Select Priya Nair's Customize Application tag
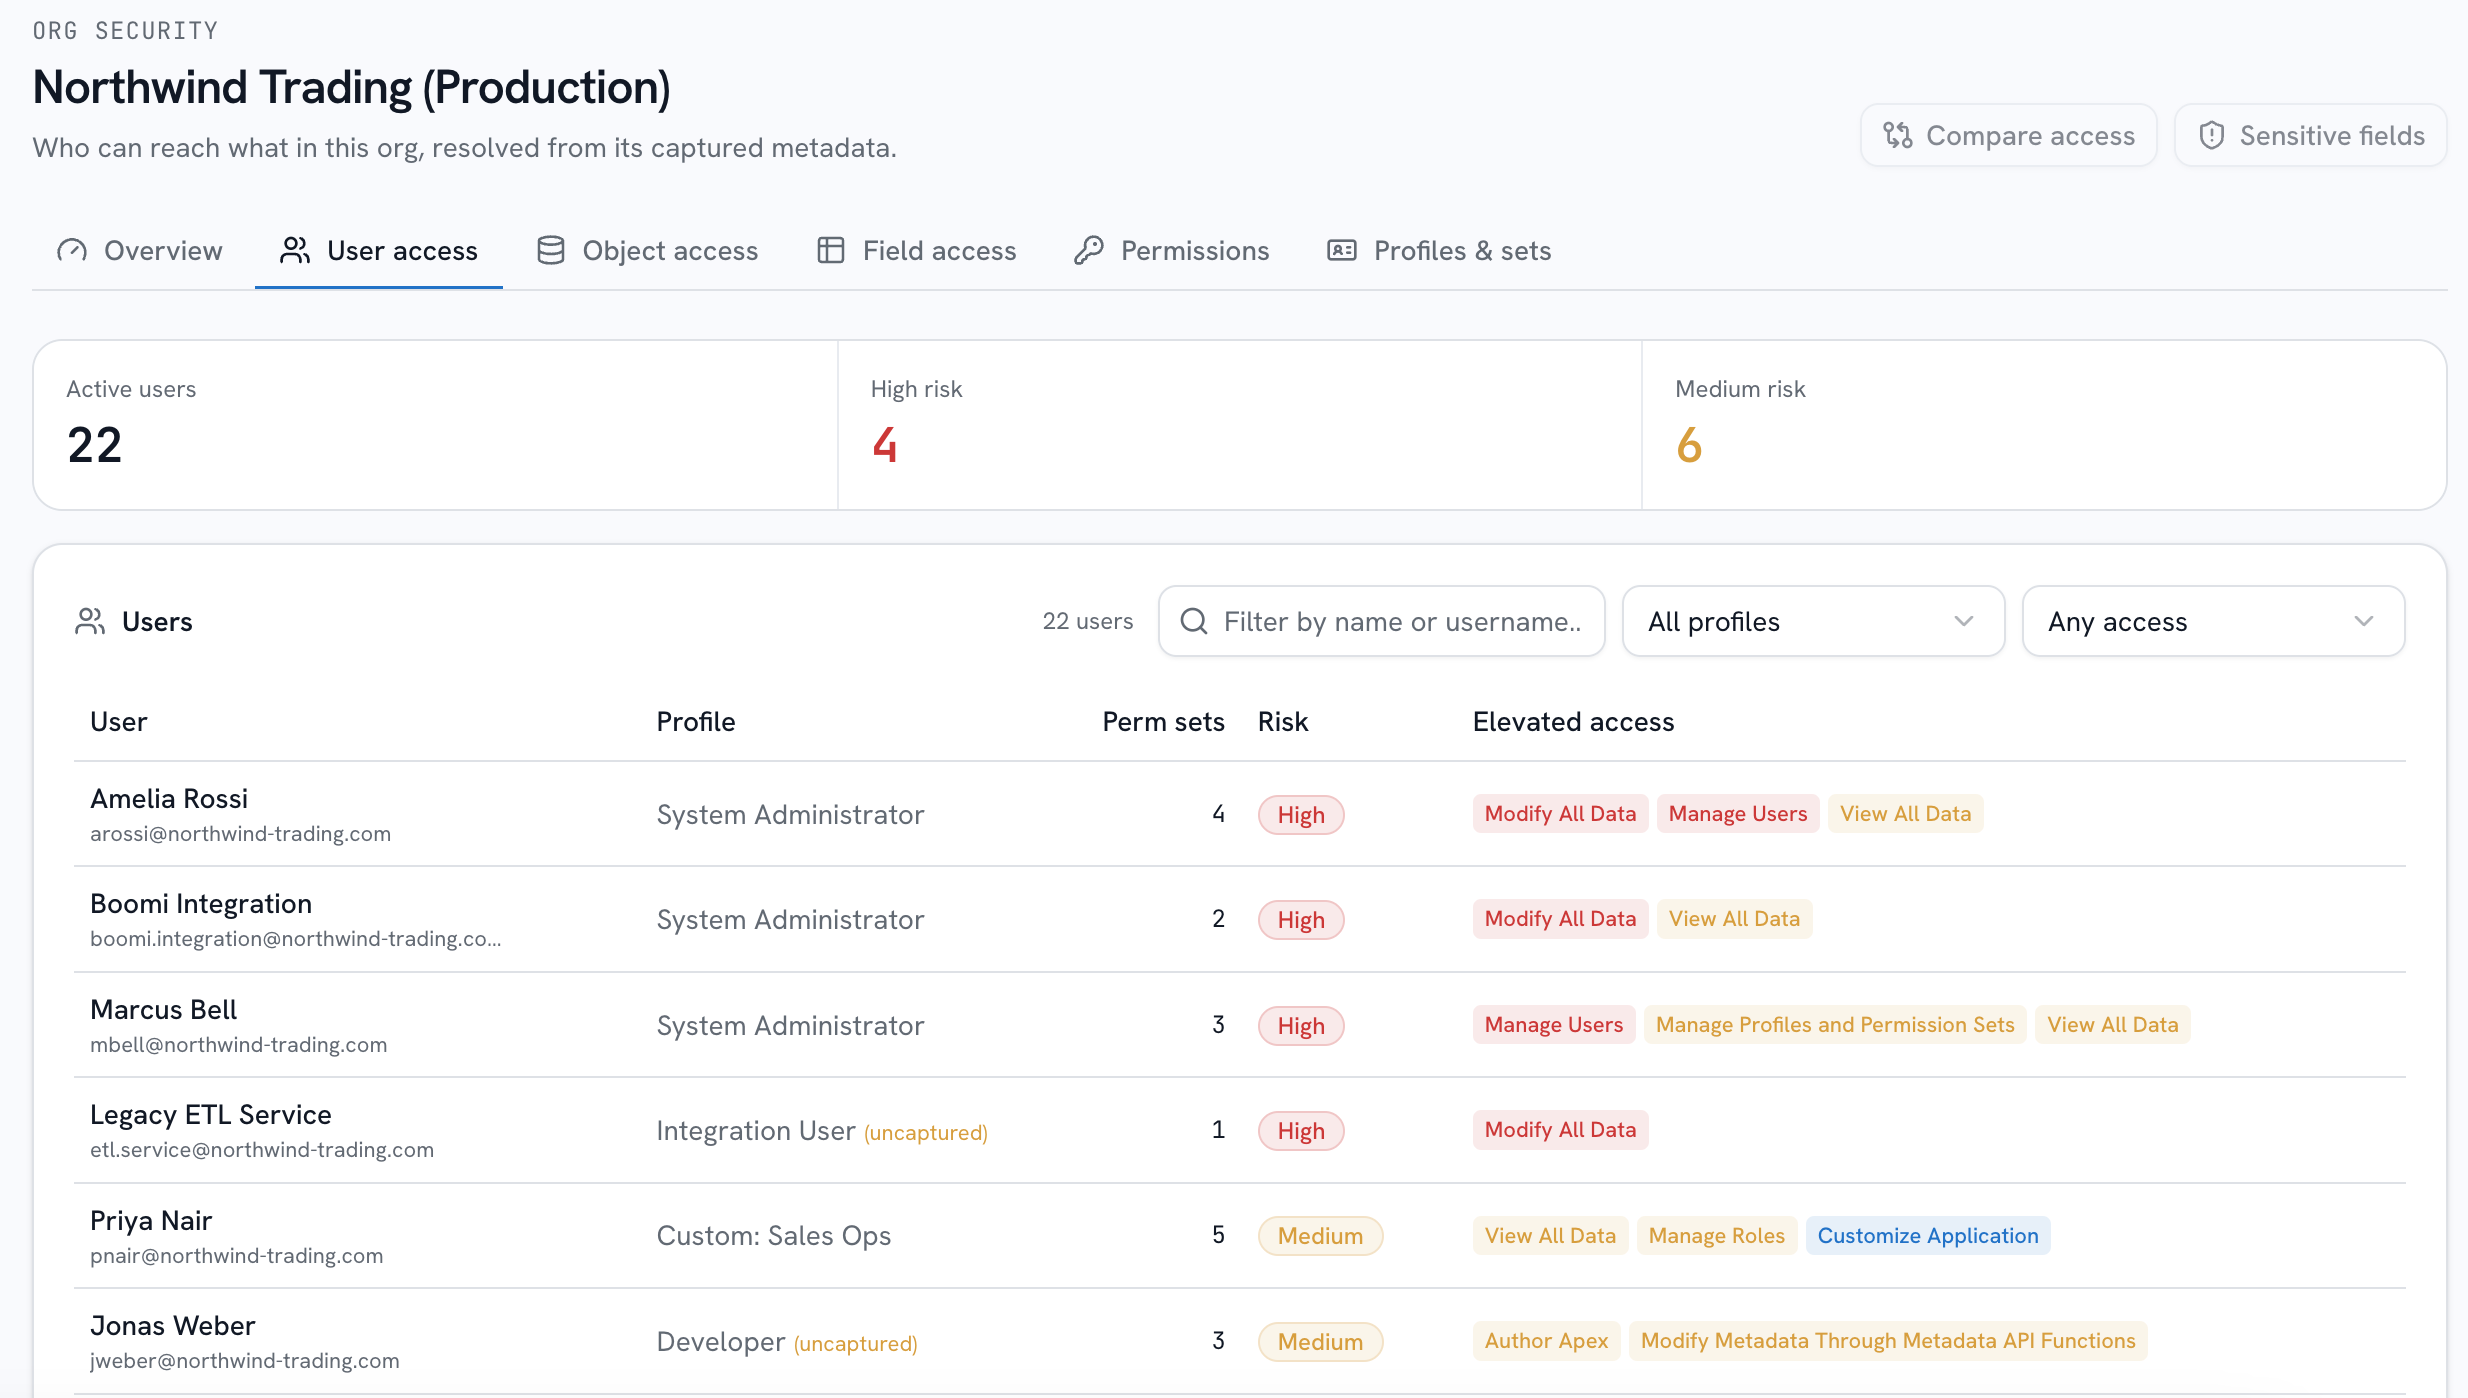 tap(1927, 1235)
